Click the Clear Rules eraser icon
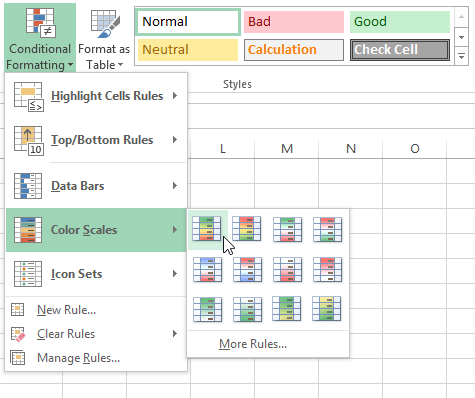The height and width of the screenshot is (398, 475). pyautogui.click(x=18, y=334)
